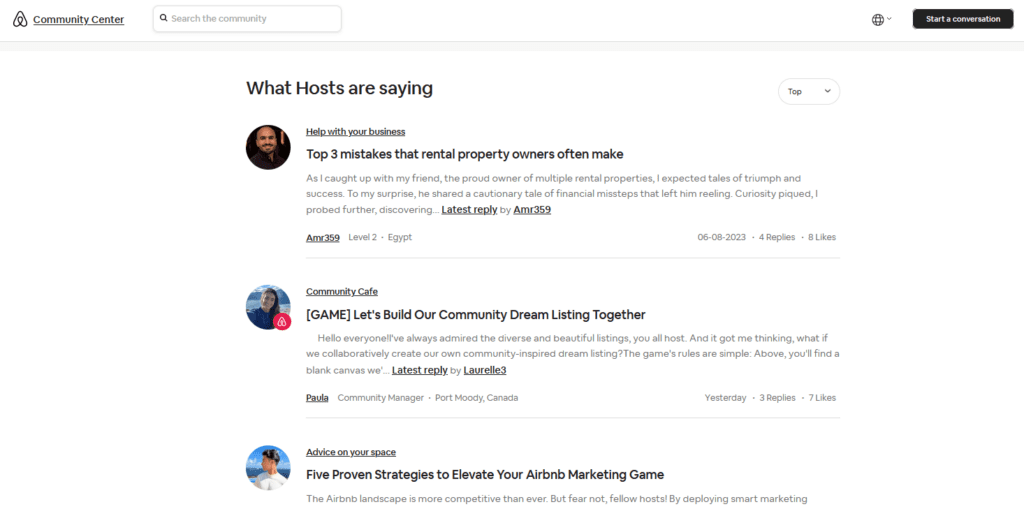
Task: Click the chevron next to the globe
Action: (x=889, y=19)
